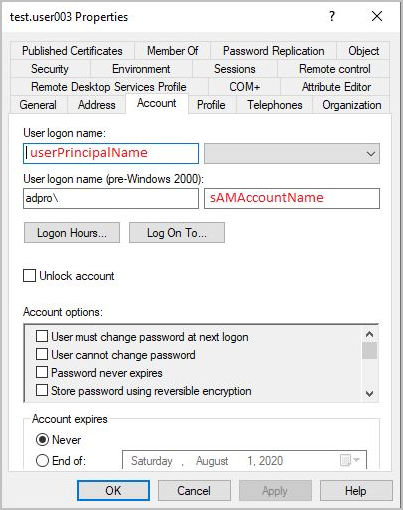Open the Address tab
Viewport: 403px width, 510px height.
pyautogui.click(x=97, y=105)
